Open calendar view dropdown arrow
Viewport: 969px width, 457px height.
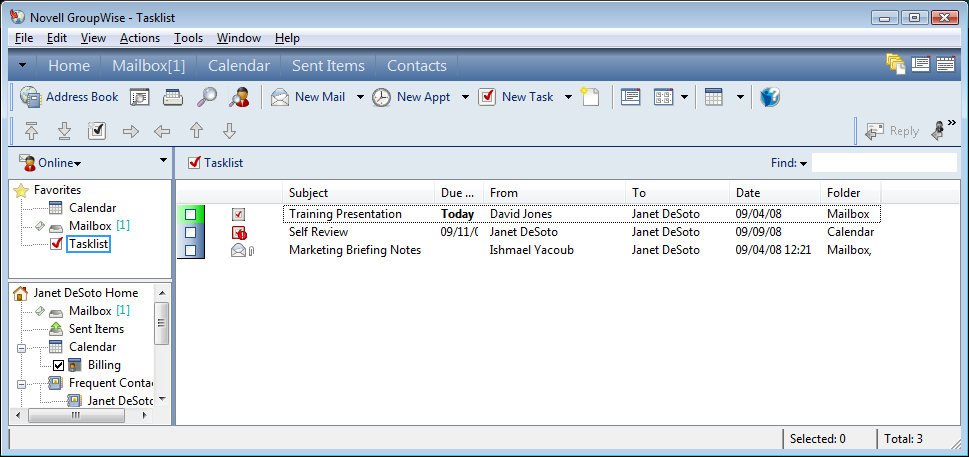pos(740,98)
